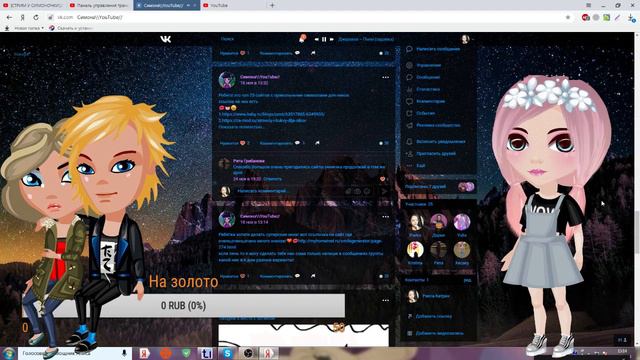Open author avatar of 13:32 post
This screenshot has width=640, height=360.
(x=227, y=80)
